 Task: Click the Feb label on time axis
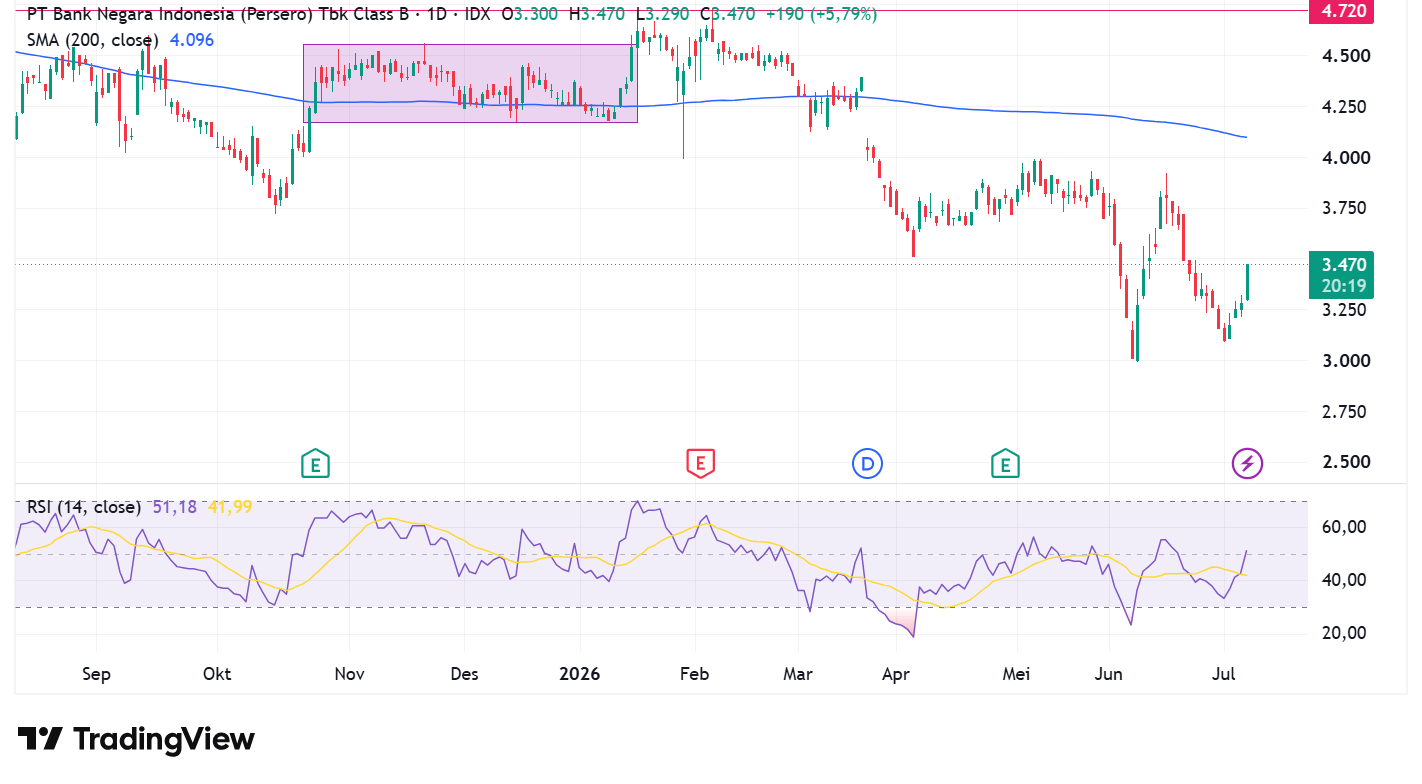[x=694, y=674]
